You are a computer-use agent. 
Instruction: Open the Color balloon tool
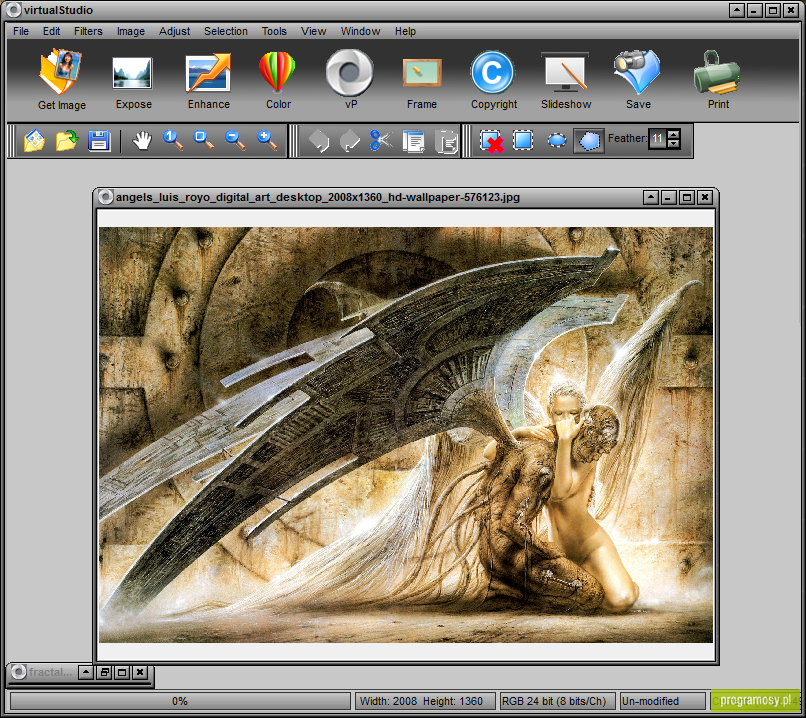click(278, 80)
